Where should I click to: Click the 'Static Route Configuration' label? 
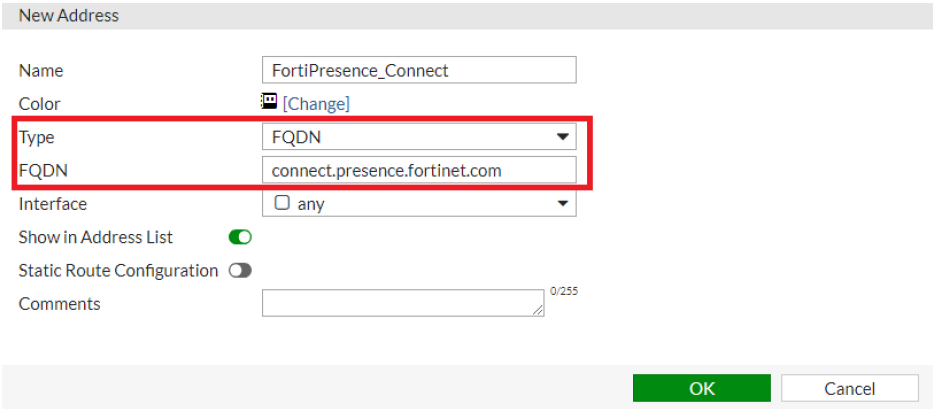118,270
